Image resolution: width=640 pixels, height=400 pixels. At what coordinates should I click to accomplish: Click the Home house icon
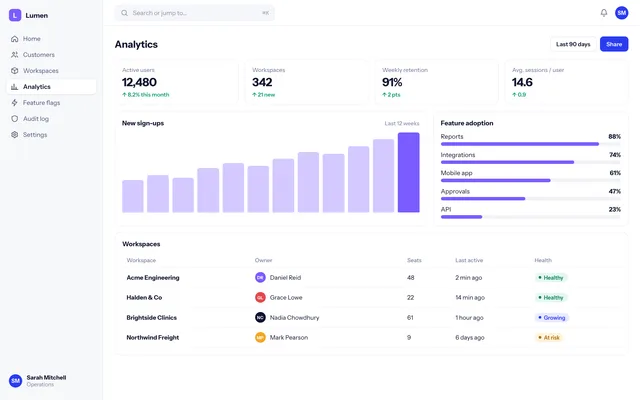click(15, 39)
